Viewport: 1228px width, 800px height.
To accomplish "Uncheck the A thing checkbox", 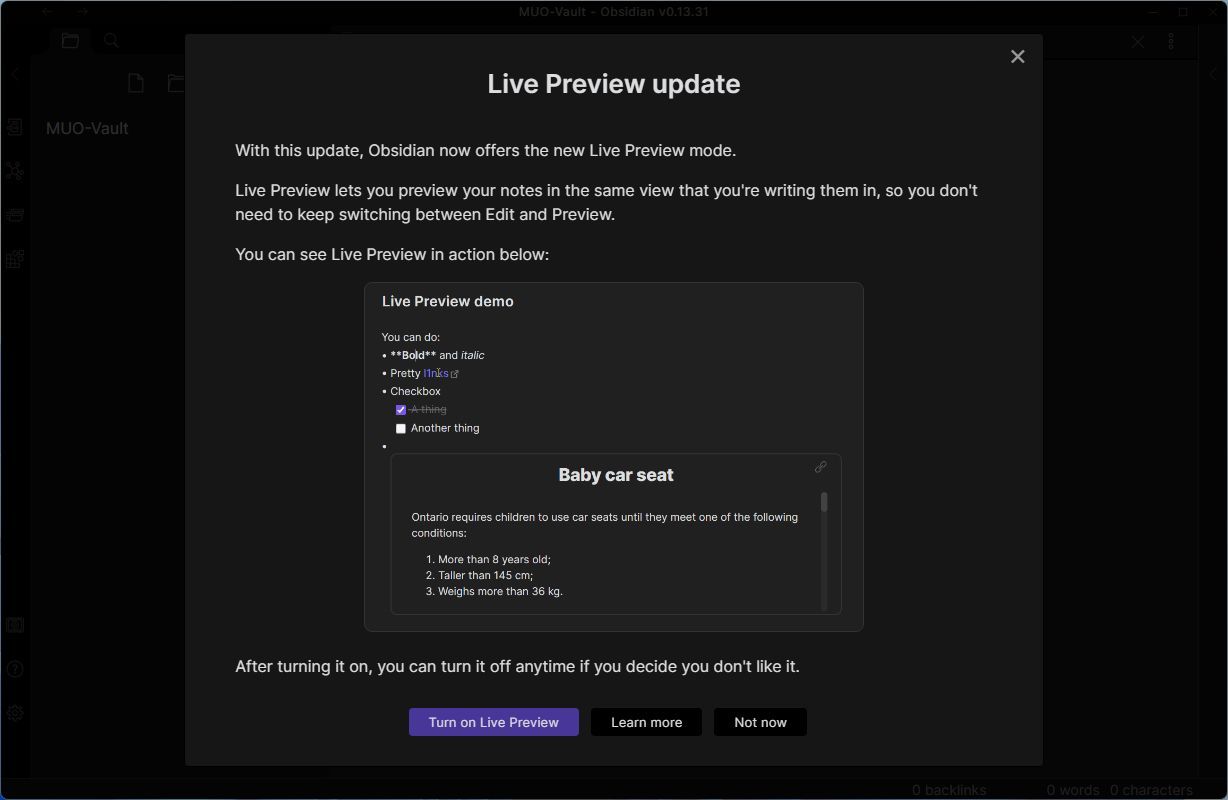I will point(400,409).
